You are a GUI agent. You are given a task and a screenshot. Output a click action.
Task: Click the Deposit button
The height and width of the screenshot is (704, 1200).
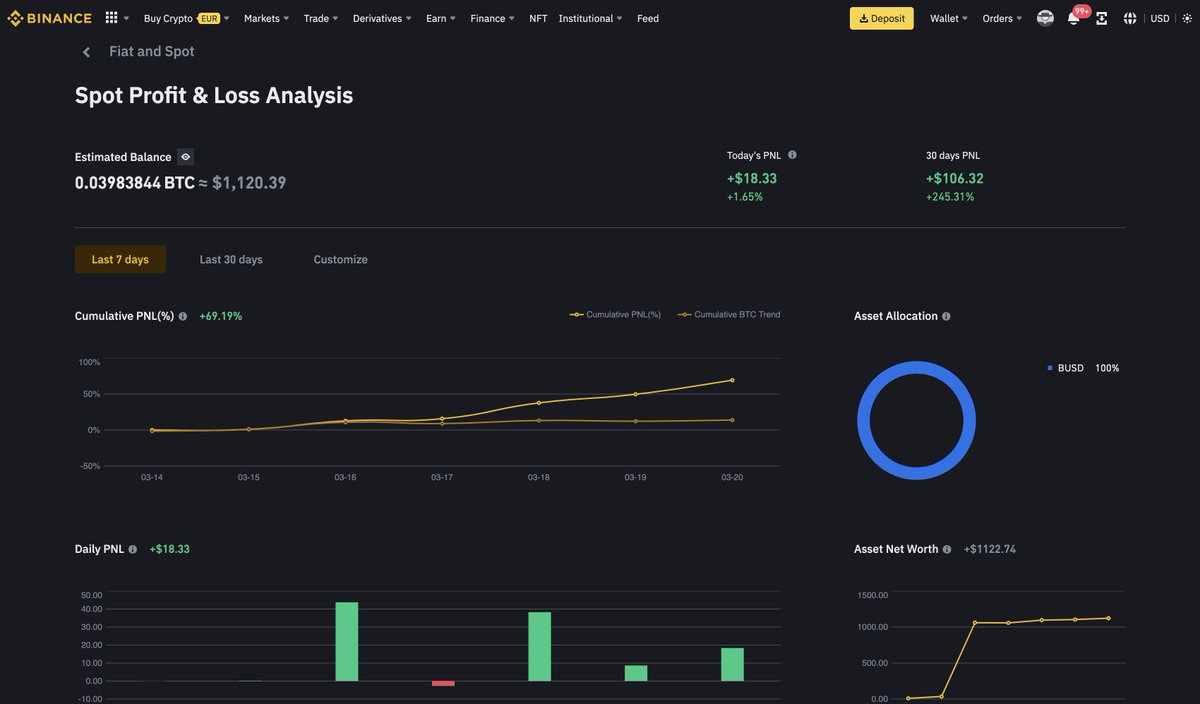[x=882, y=18]
